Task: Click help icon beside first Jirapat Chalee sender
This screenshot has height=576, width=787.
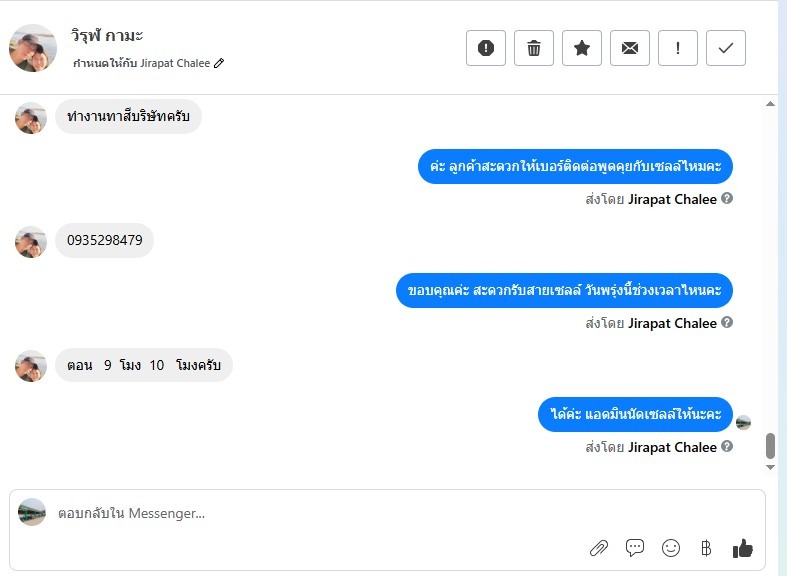Action: pos(727,199)
